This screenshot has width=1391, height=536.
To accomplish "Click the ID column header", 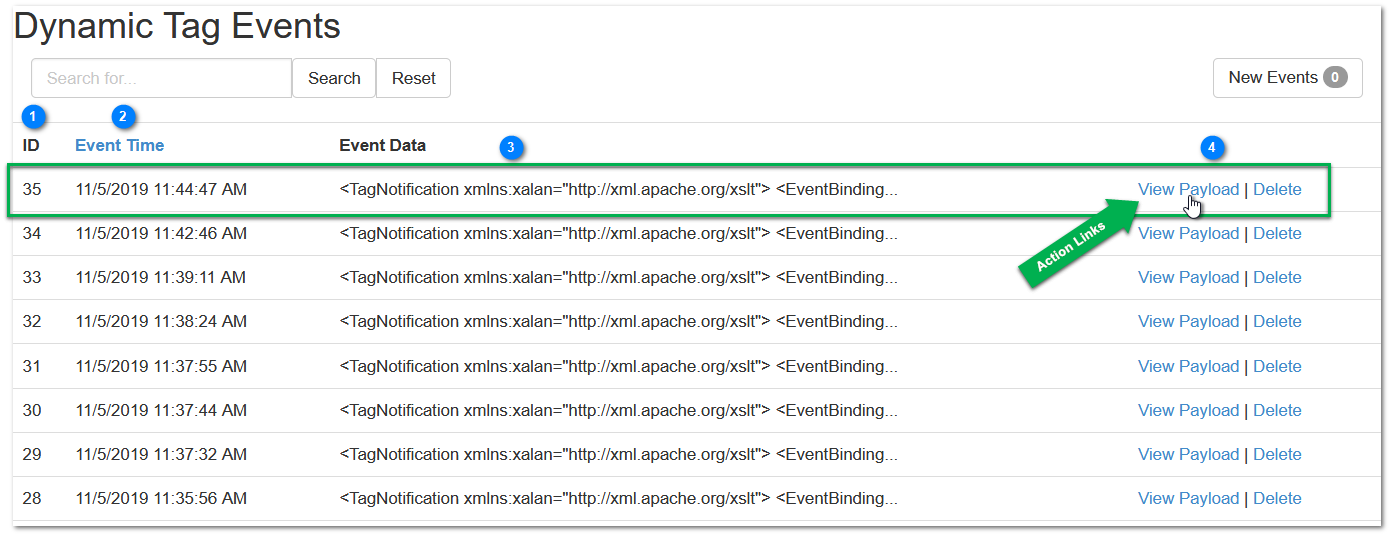I will [x=31, y=145].
